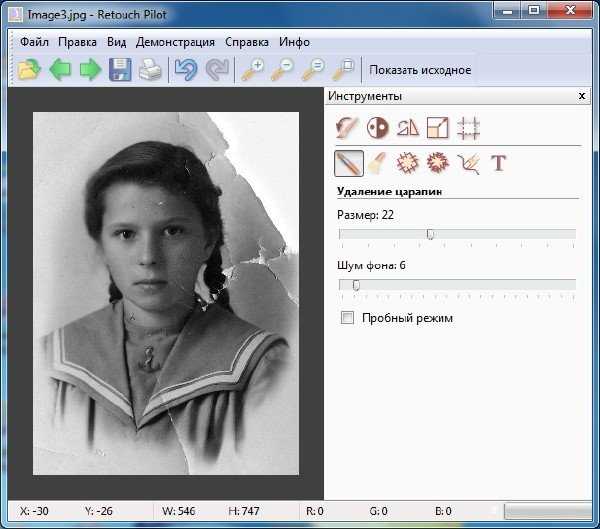Image resolution: width=600 pixels, height=529 pixels.
Task: Go to next image with right green arrow
Action: tap(90, 69)
